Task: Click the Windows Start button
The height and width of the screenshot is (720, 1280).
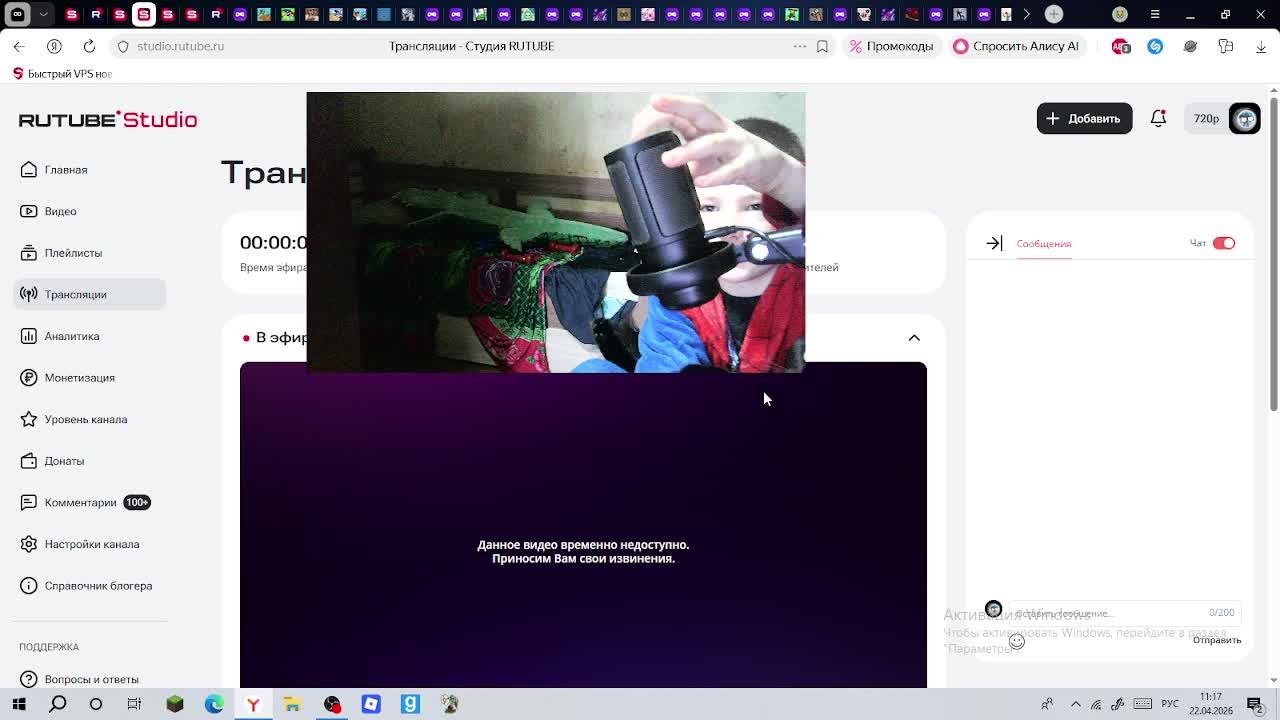Action: pos(18,704)
